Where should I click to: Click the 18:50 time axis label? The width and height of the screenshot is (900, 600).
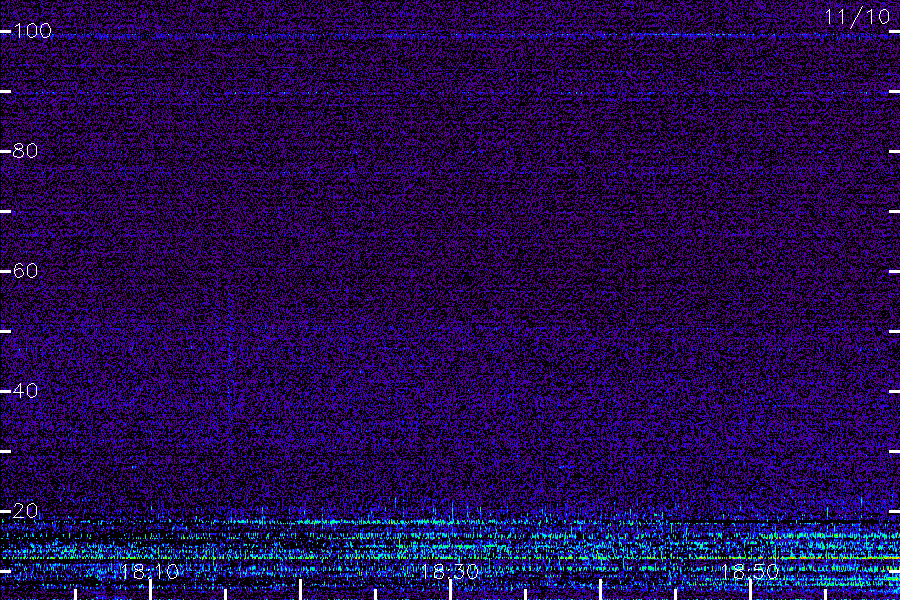point(750,572)
